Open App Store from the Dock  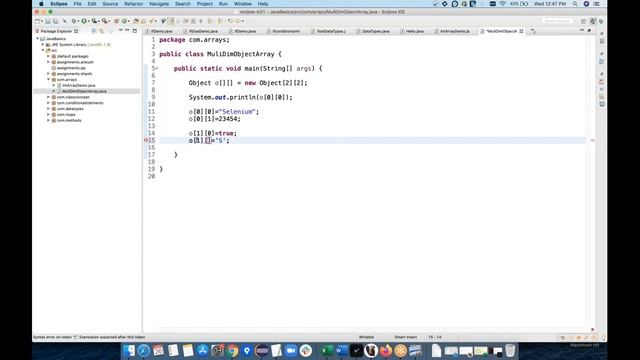[x=203, y=351]
